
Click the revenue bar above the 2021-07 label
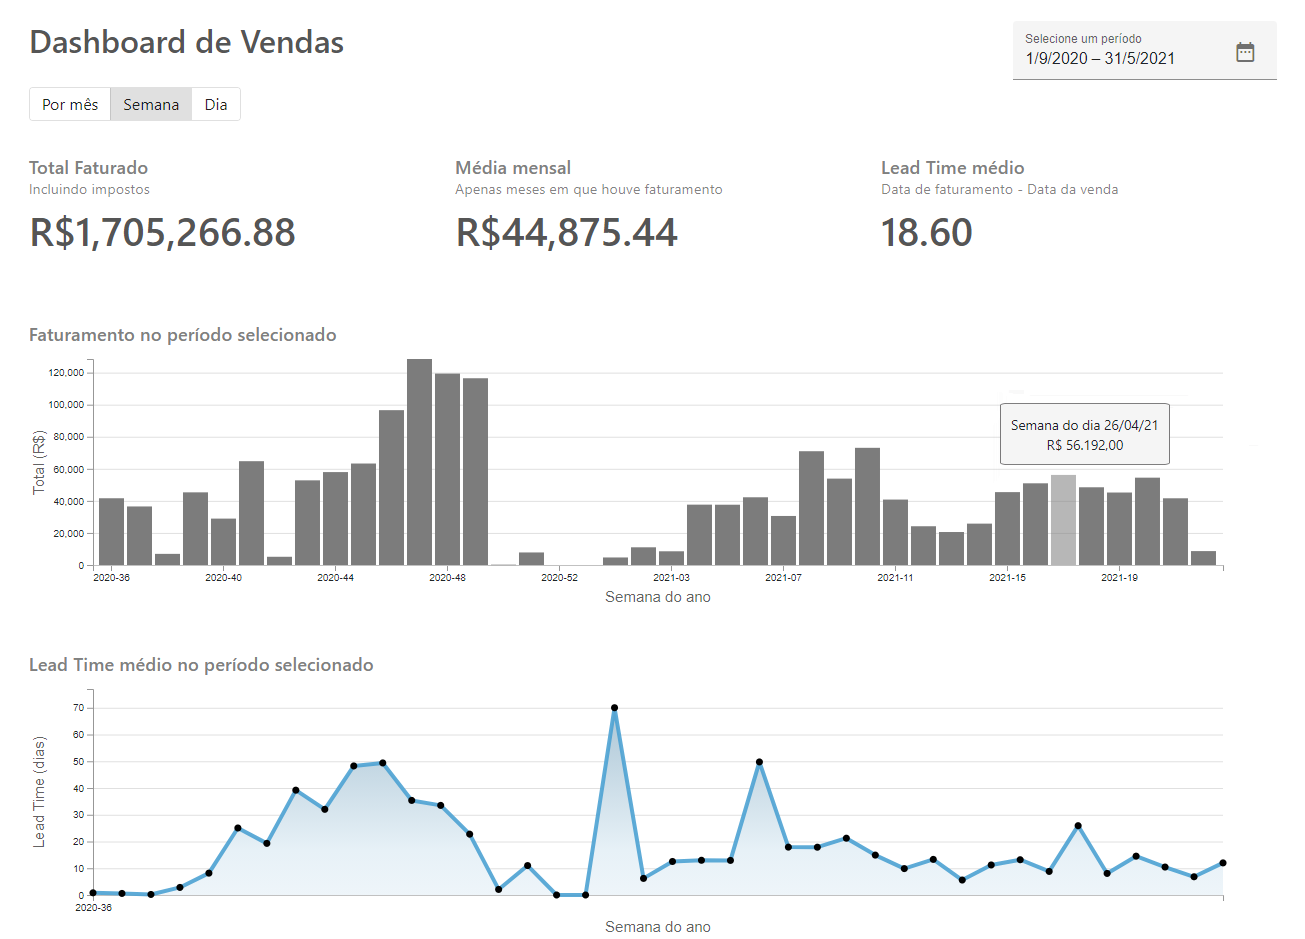coord(783,540)
